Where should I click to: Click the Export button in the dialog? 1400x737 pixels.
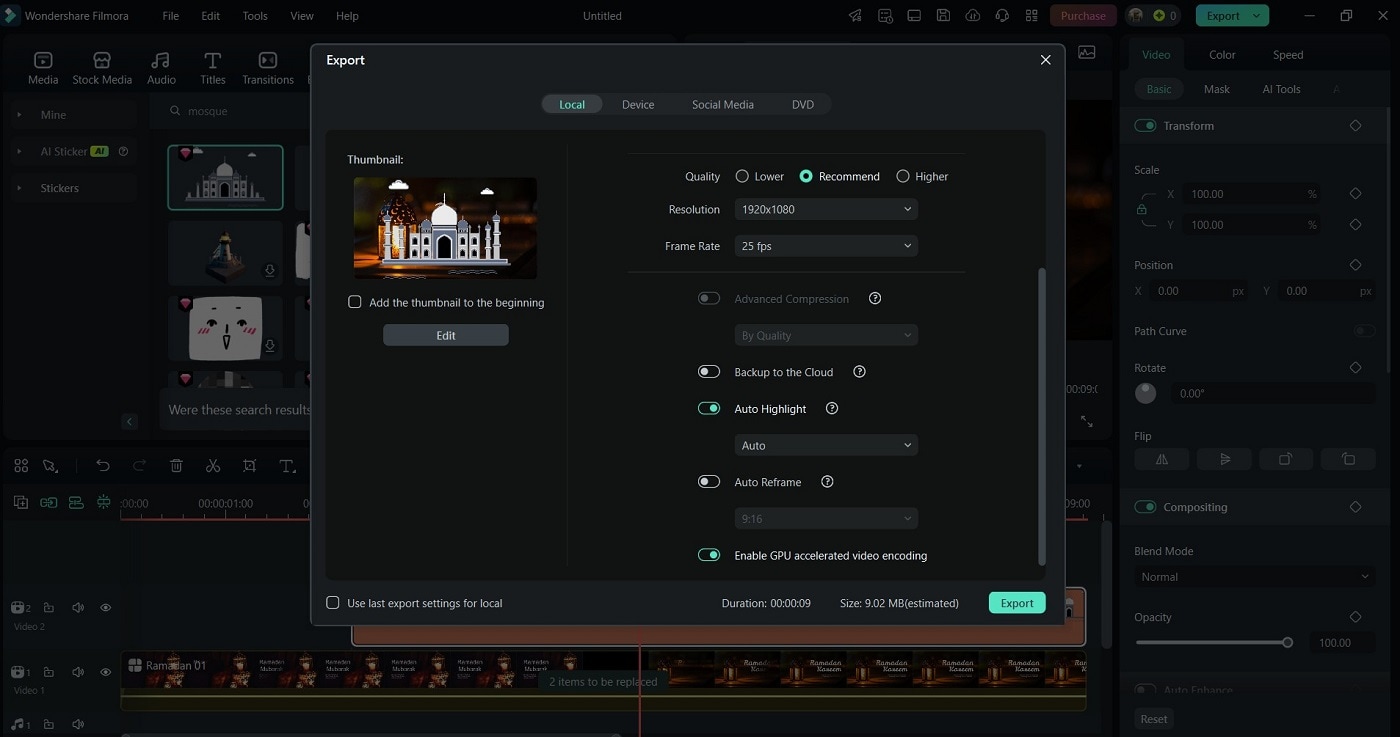(1017, 603)
